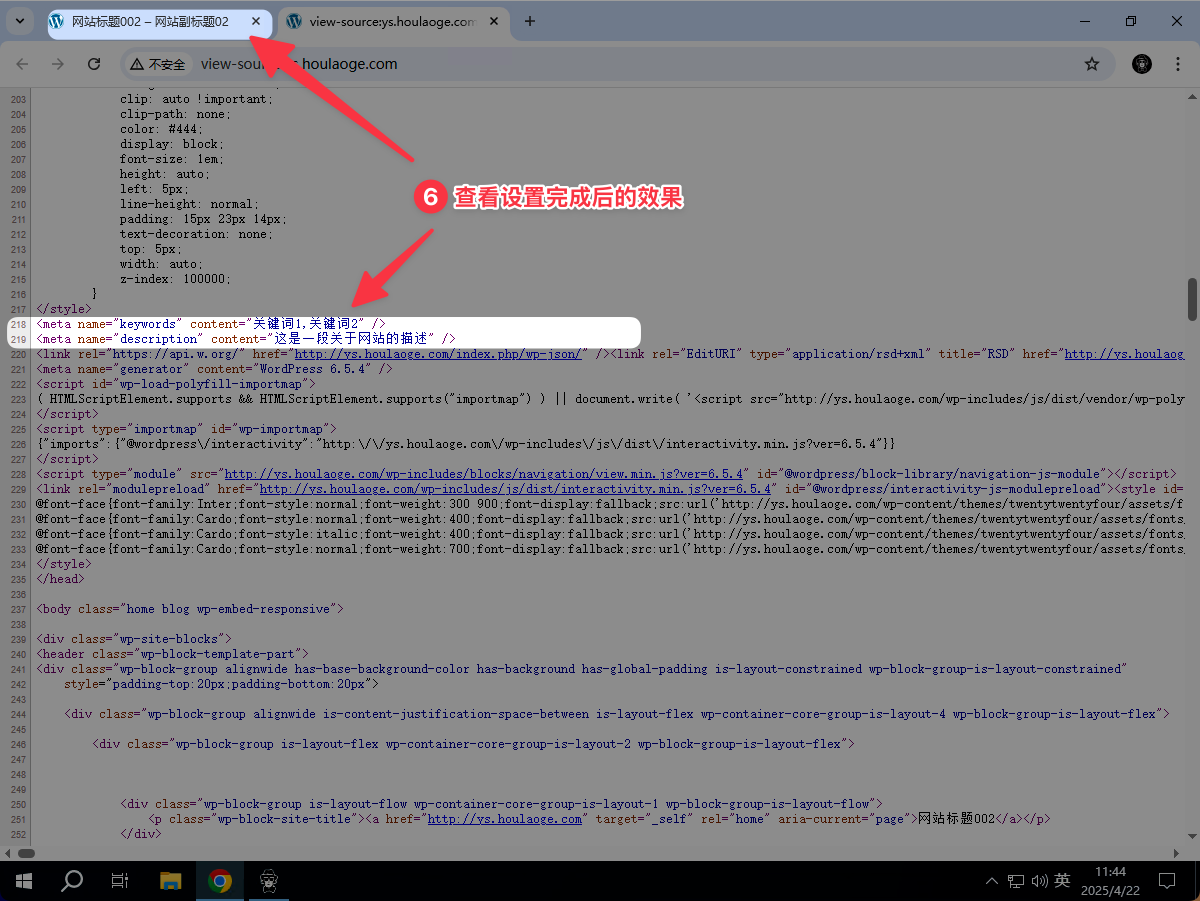Click the description meta tag line 219
Screen dimensions: 1200x901
click(246, 339)
